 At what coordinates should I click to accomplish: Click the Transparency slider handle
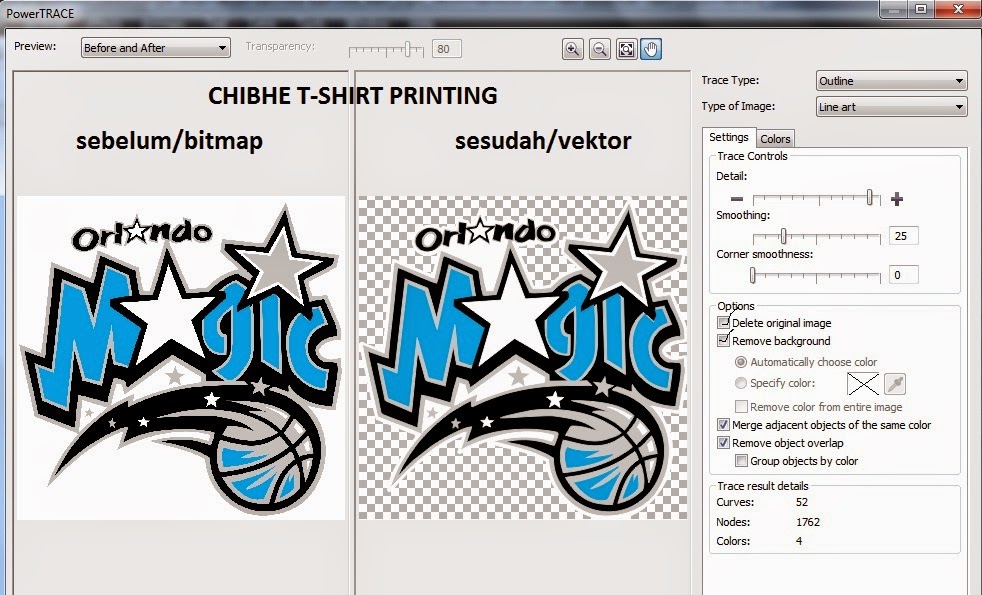click(407, 49)
